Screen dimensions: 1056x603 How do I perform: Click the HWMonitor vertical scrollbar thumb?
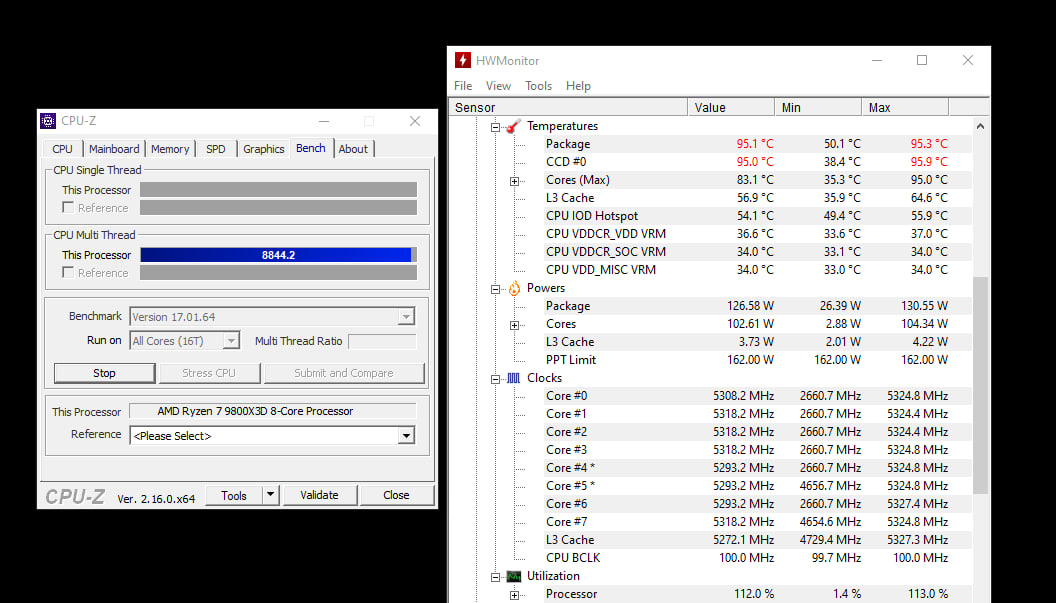point(980,385)
